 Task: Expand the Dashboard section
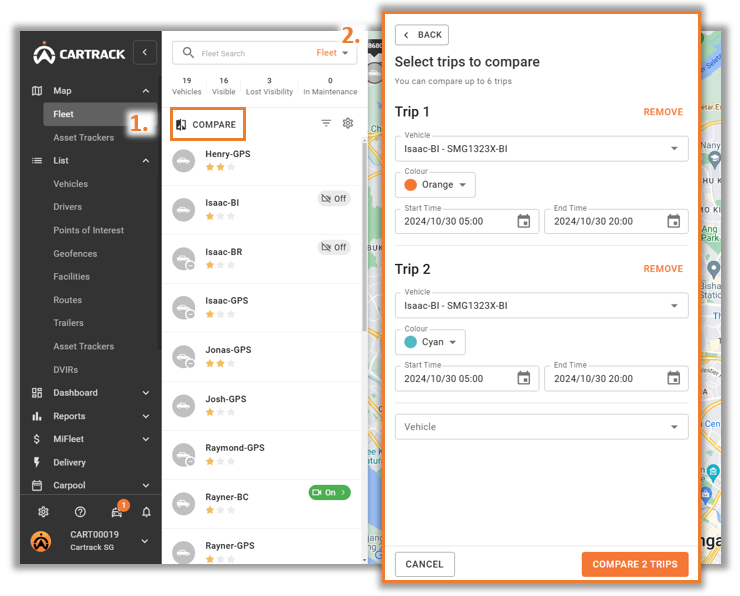146,393
